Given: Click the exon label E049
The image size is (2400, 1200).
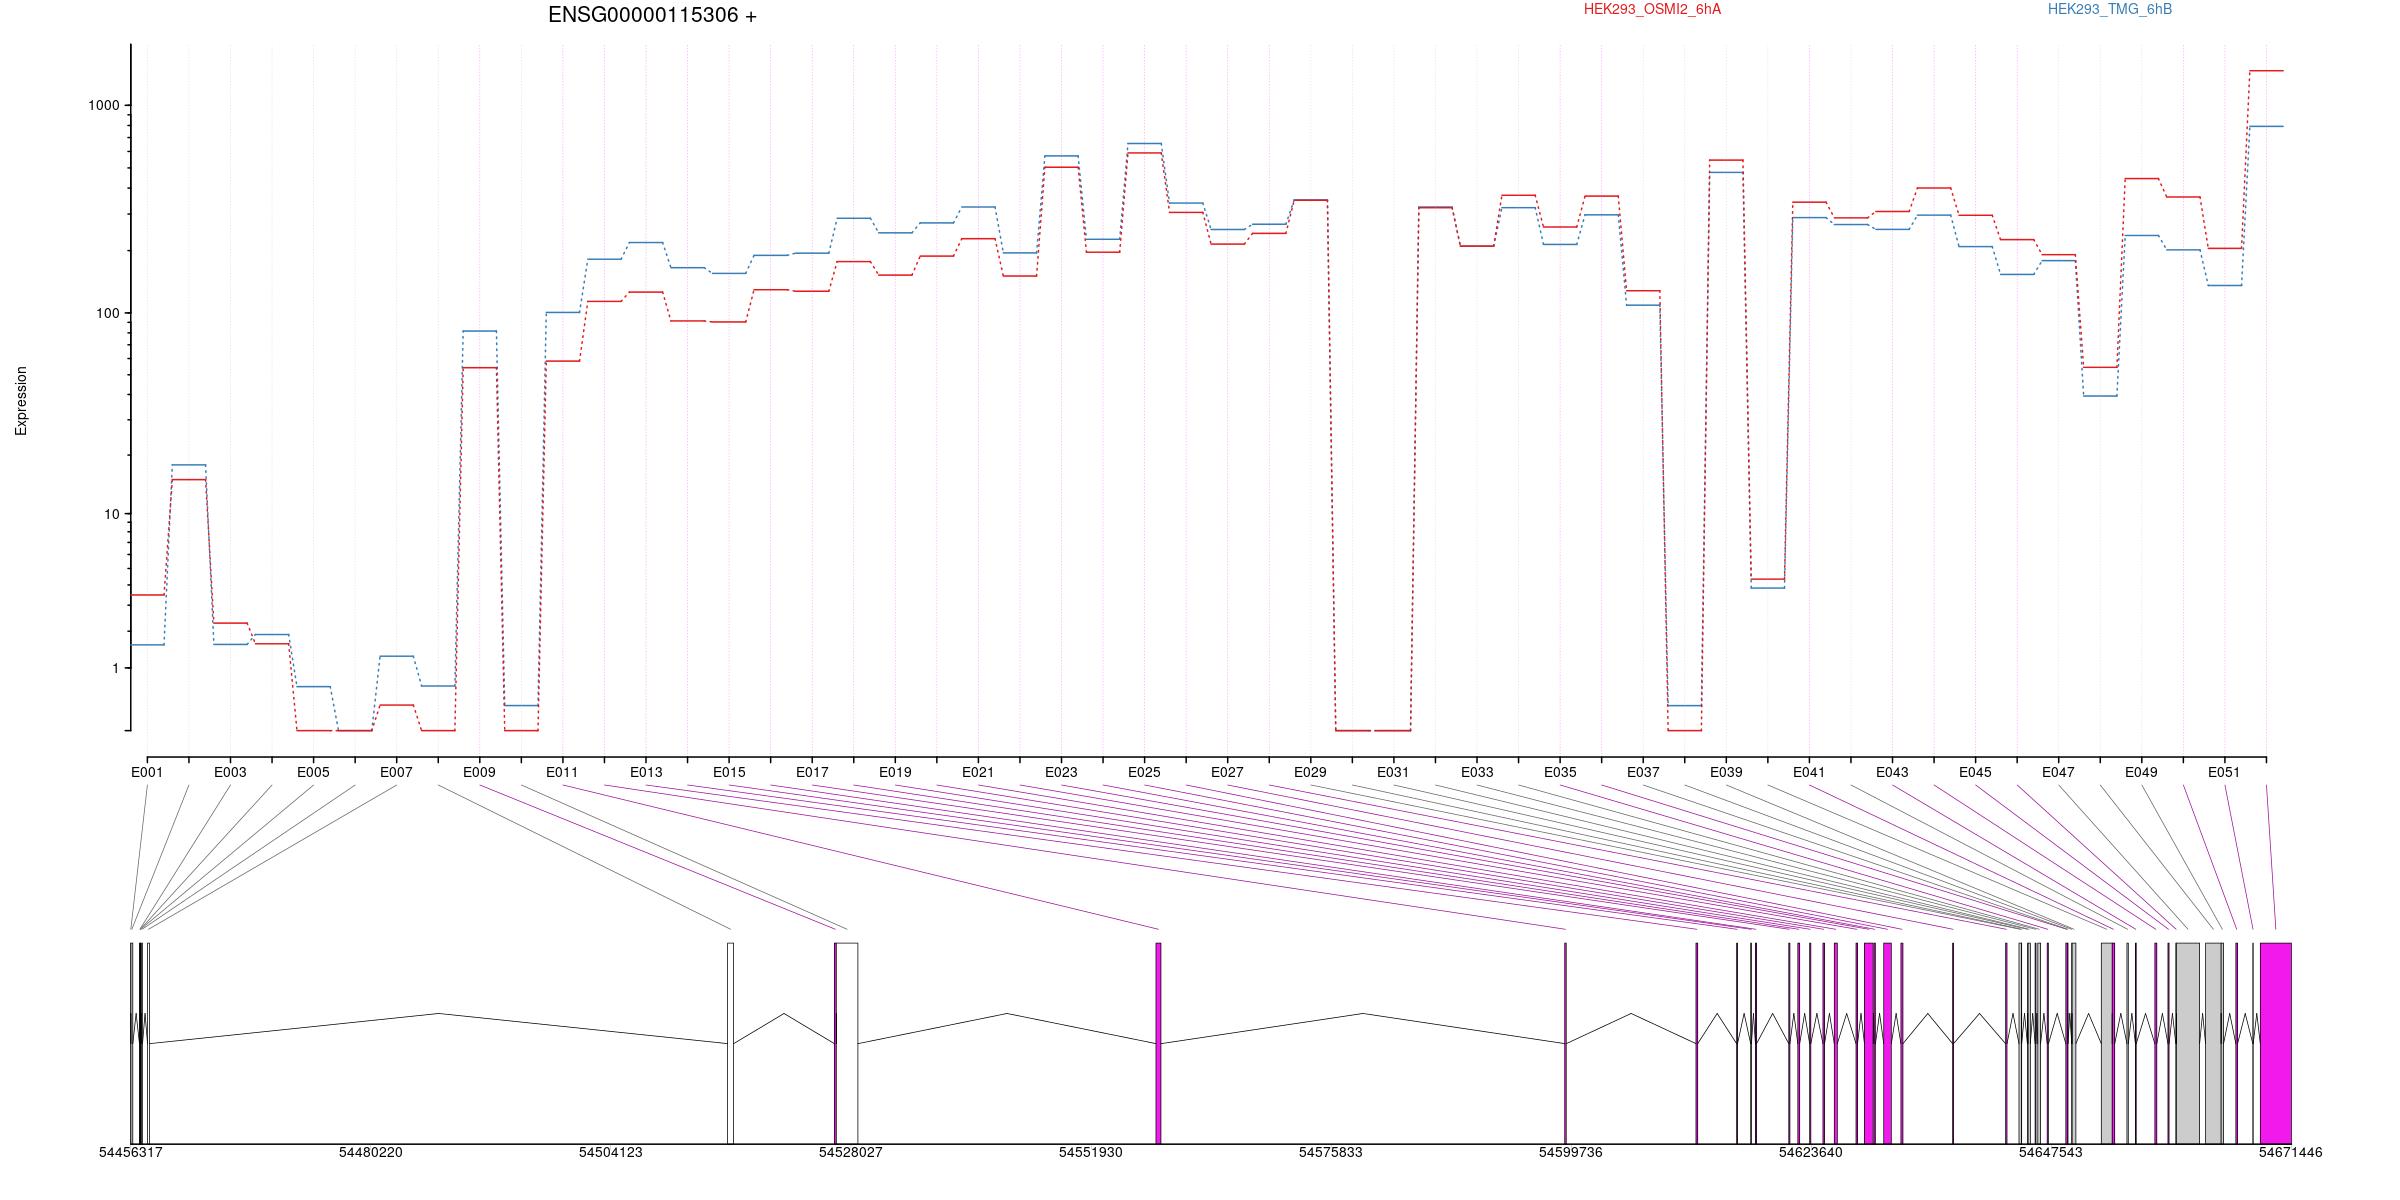Looking at the screenshot, I should tap(2141, 772).
